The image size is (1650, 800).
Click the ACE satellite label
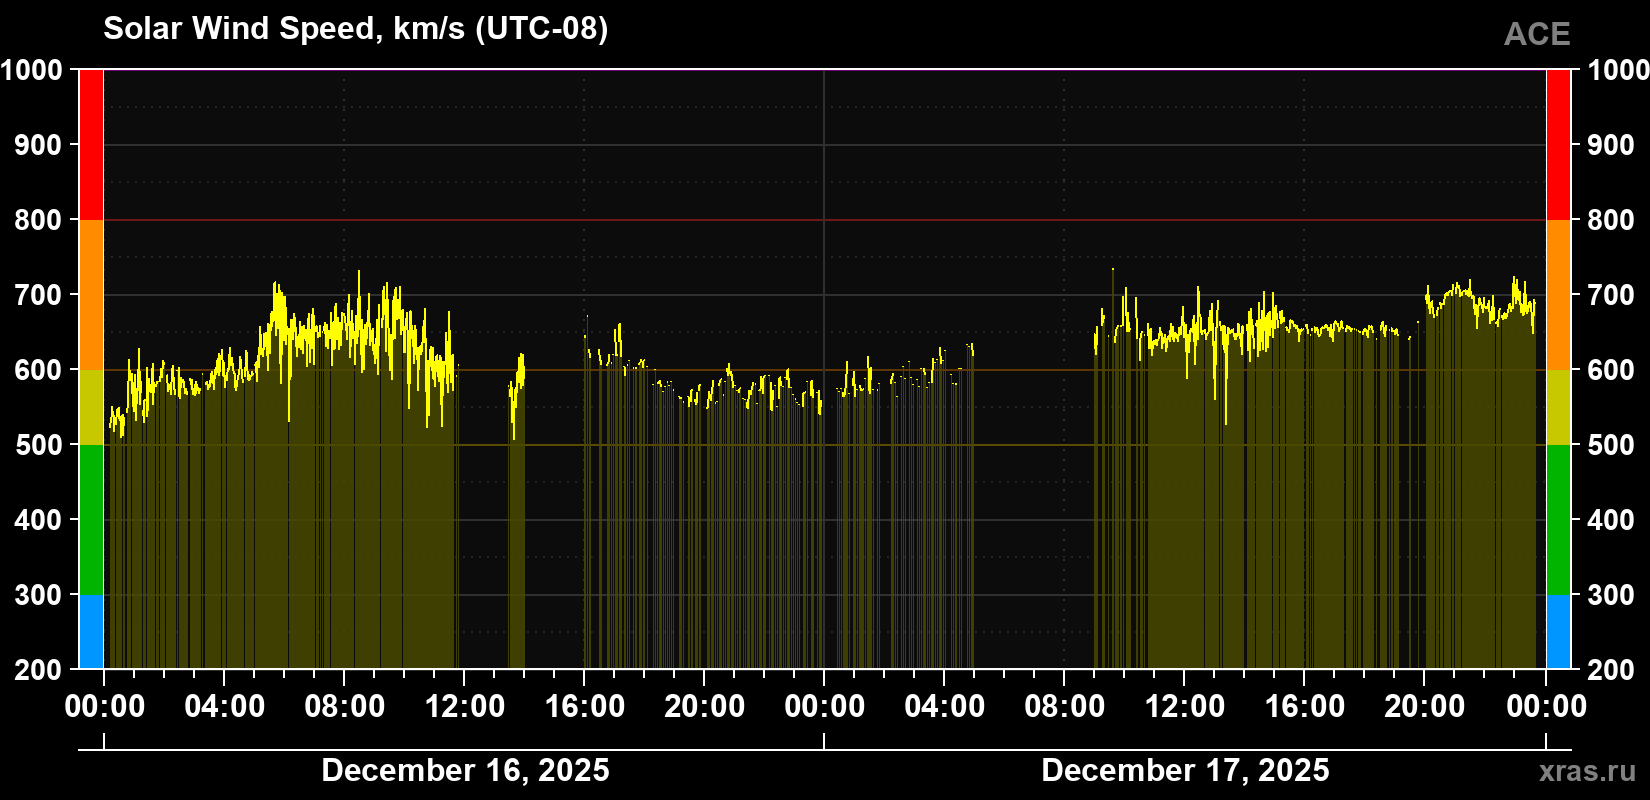point(1537,34)
